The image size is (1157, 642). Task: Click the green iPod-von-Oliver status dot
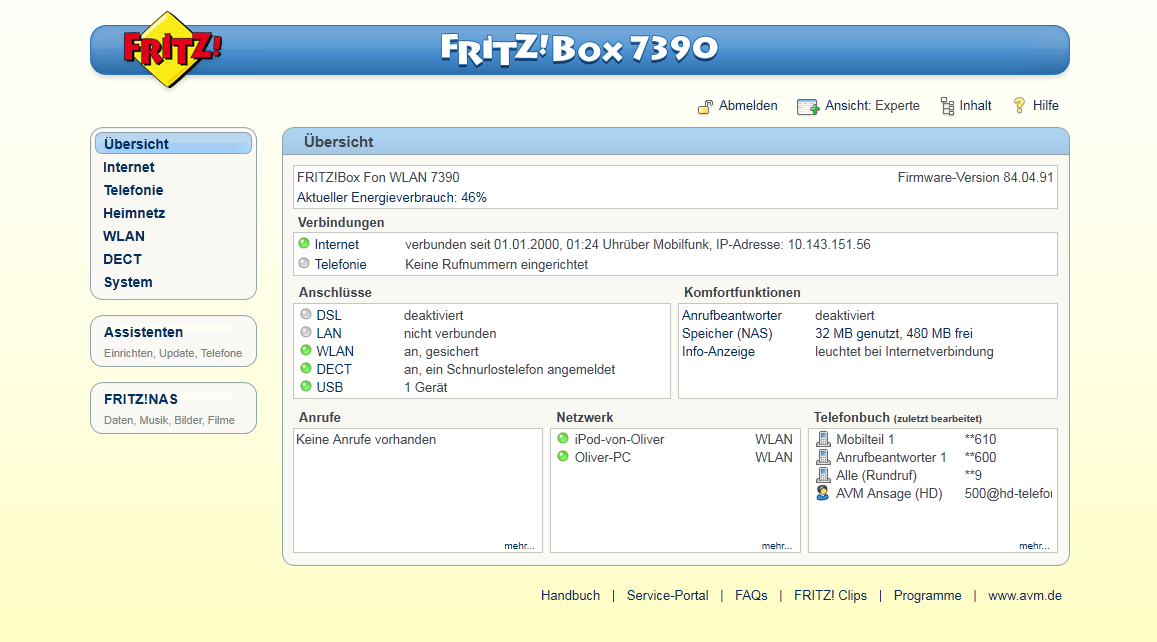tap(563, 438)
